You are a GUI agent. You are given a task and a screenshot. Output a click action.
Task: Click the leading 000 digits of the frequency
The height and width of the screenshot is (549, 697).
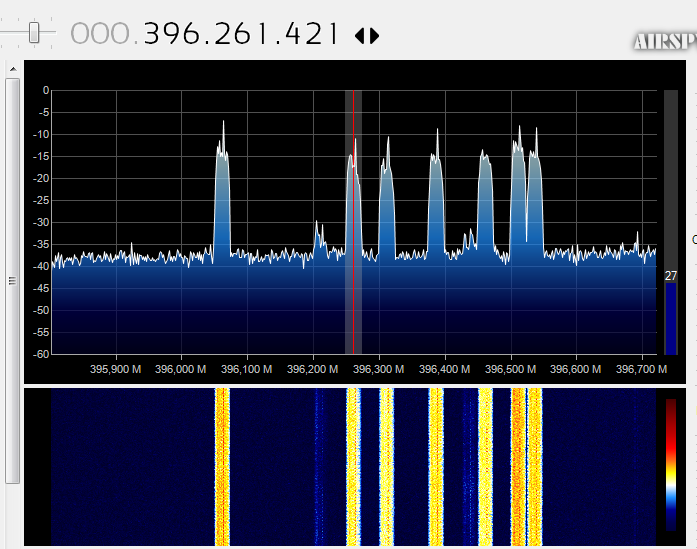[101, 34]
